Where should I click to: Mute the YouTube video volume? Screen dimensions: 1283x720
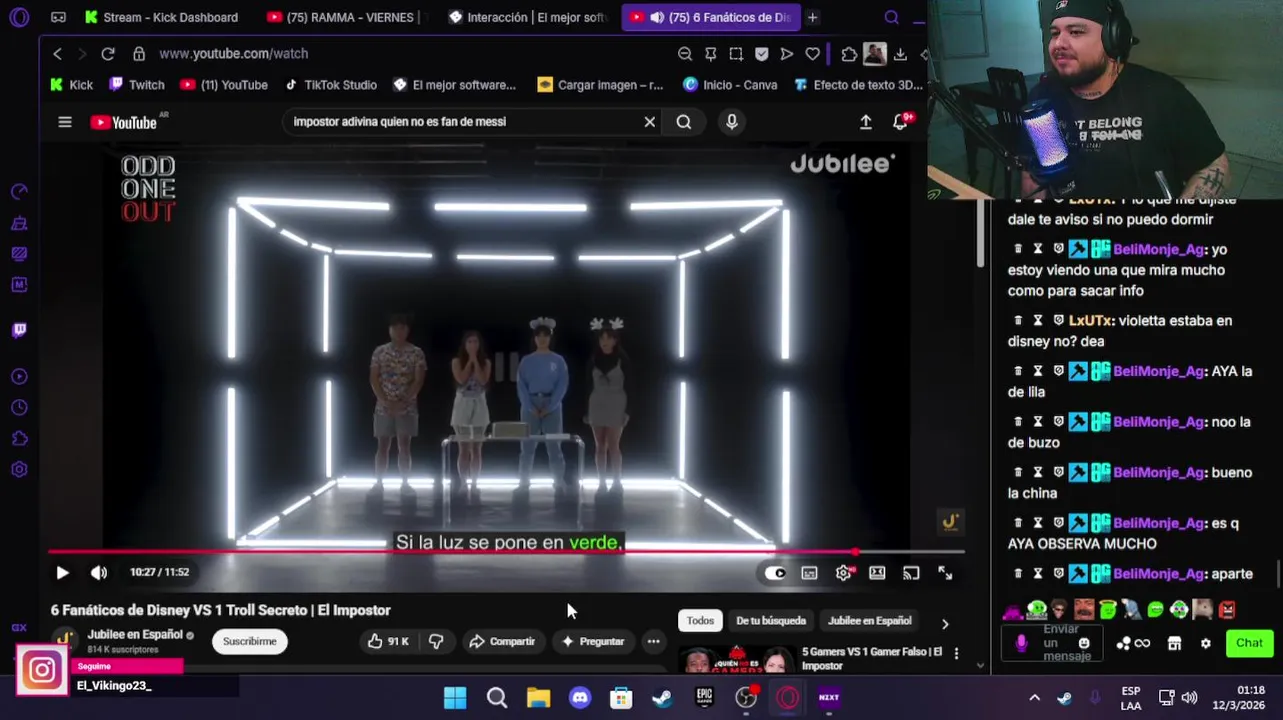(98, 573)
